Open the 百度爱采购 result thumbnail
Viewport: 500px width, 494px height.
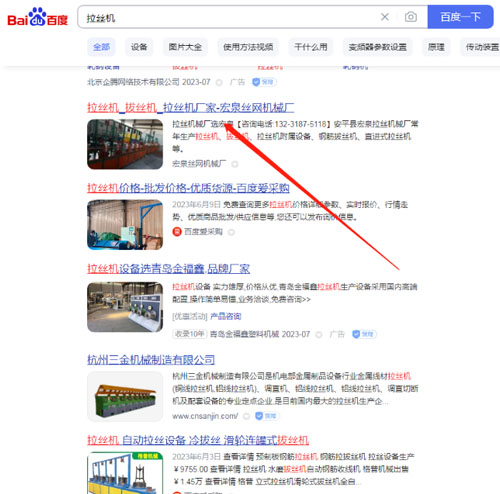tap(125, 225)
